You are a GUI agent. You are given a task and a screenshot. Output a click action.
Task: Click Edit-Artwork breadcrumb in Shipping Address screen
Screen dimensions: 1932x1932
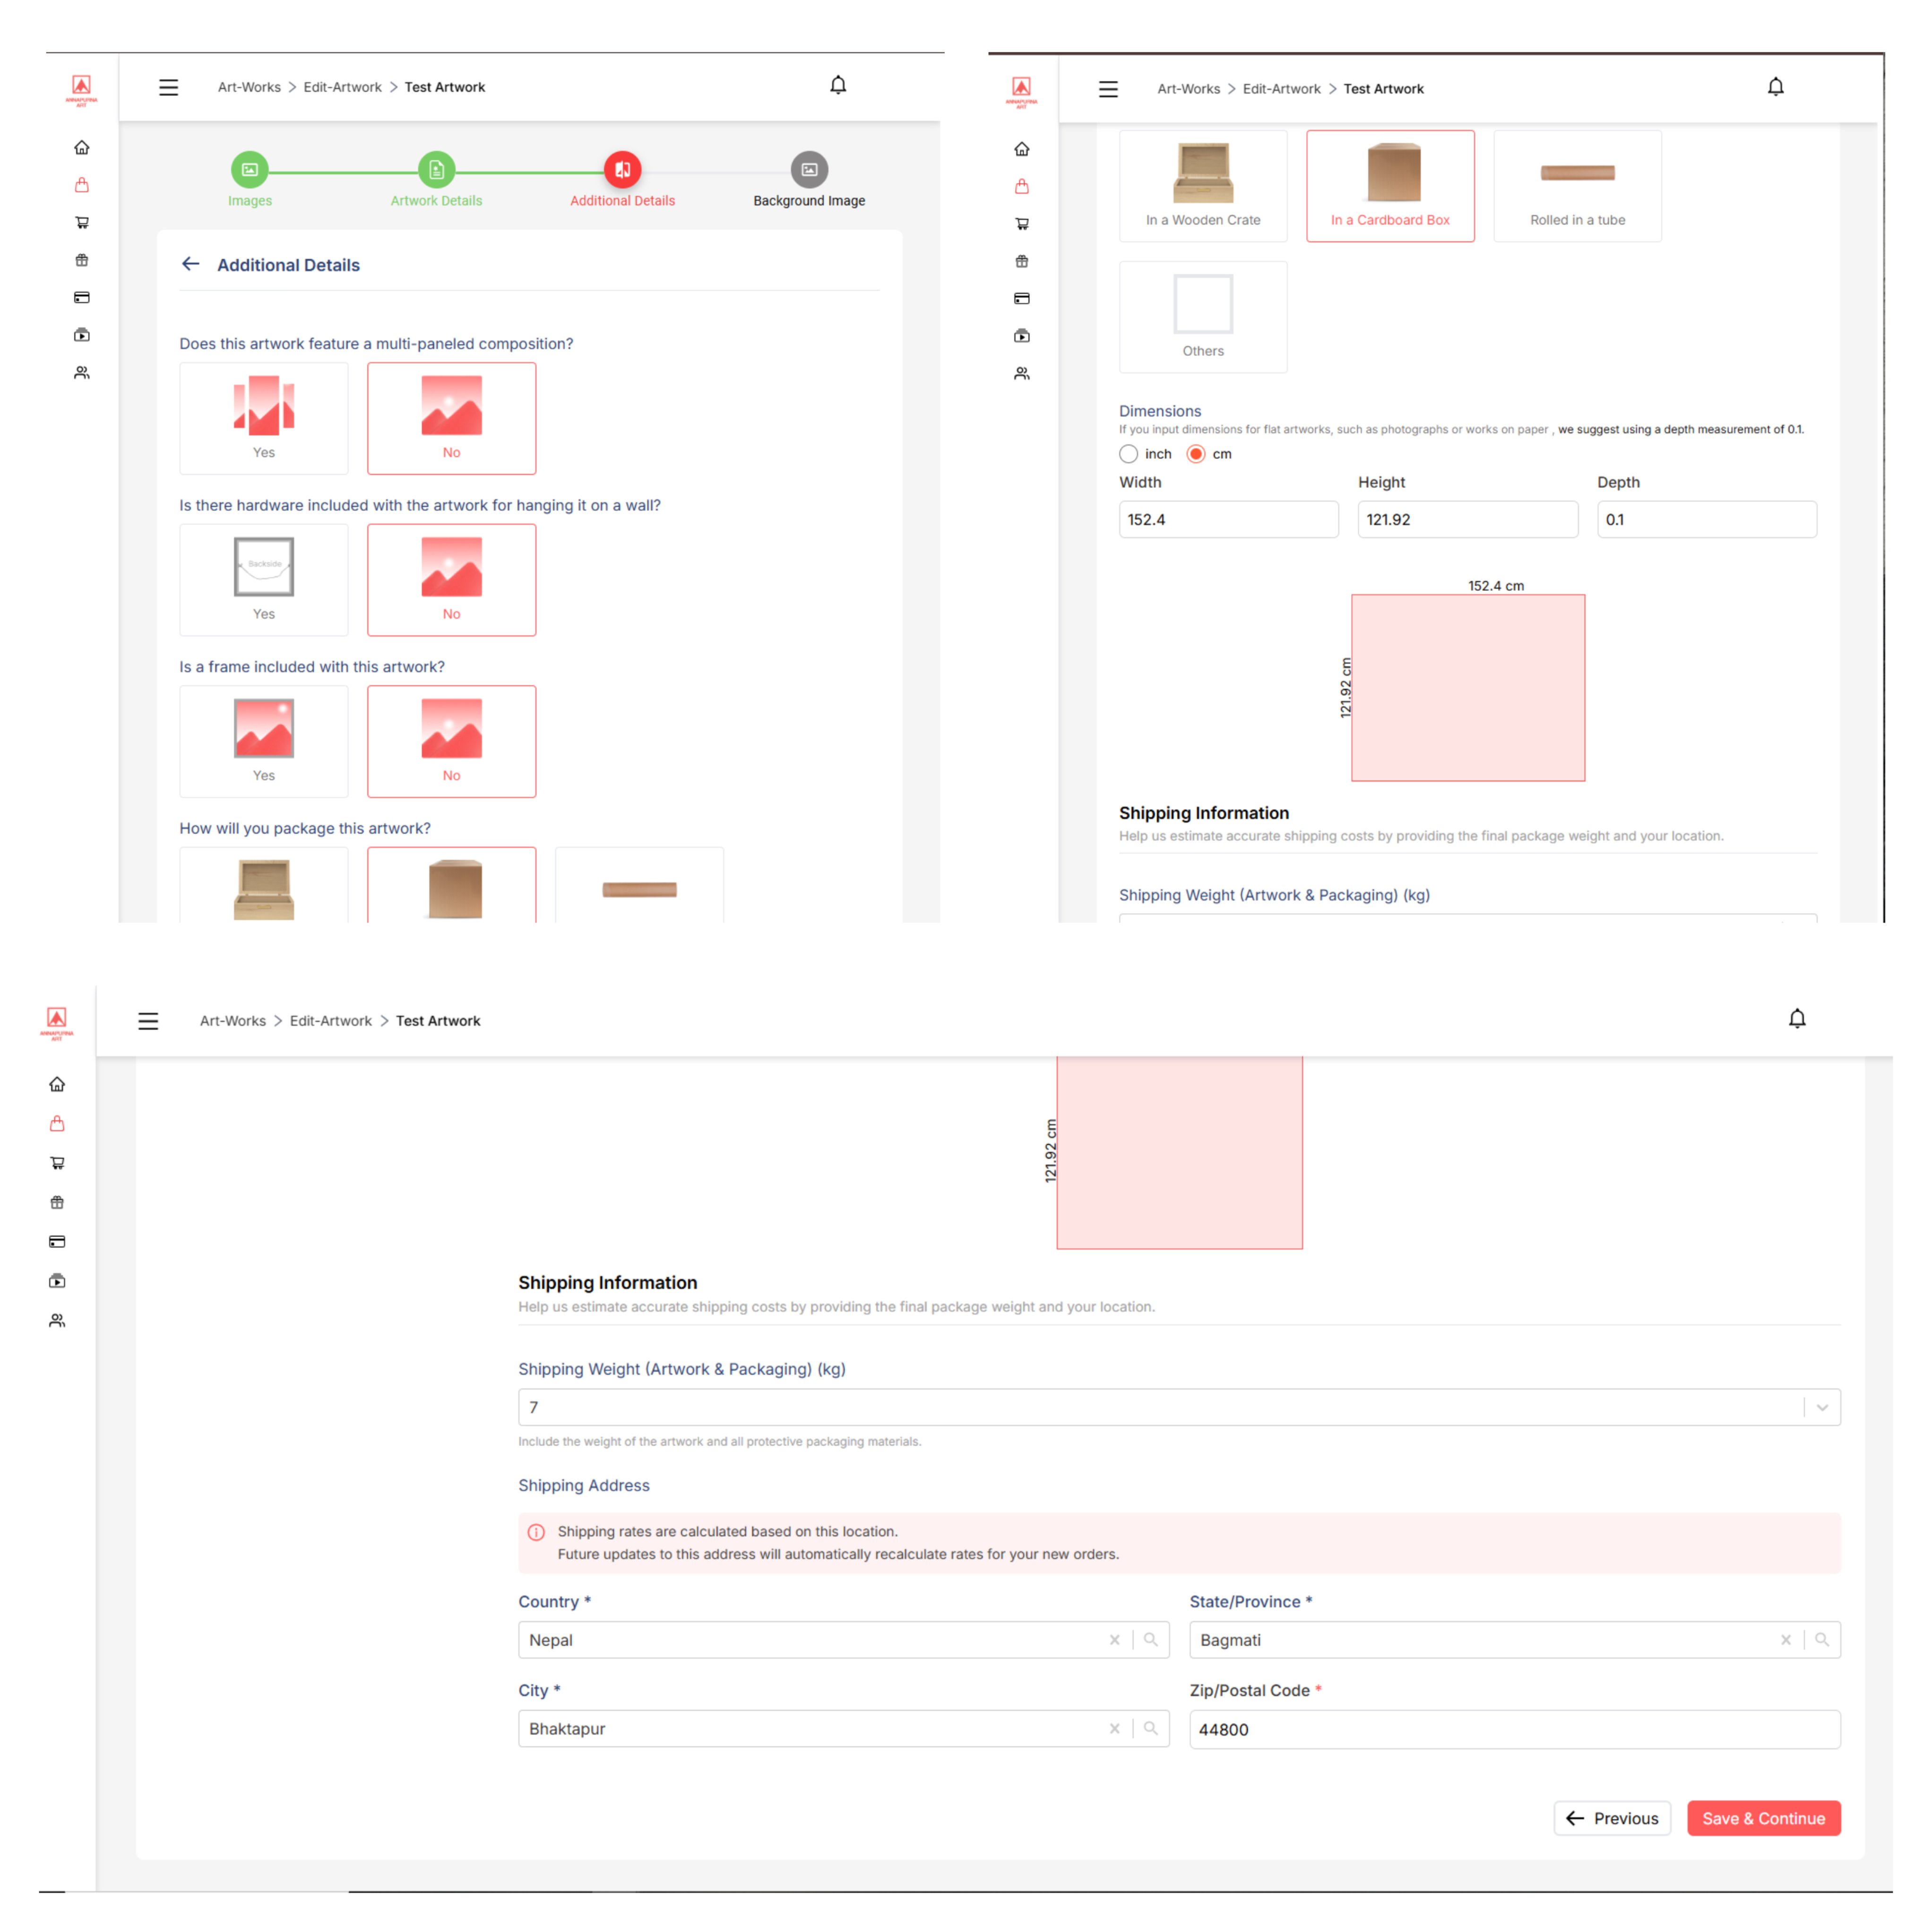[330, 1021]
